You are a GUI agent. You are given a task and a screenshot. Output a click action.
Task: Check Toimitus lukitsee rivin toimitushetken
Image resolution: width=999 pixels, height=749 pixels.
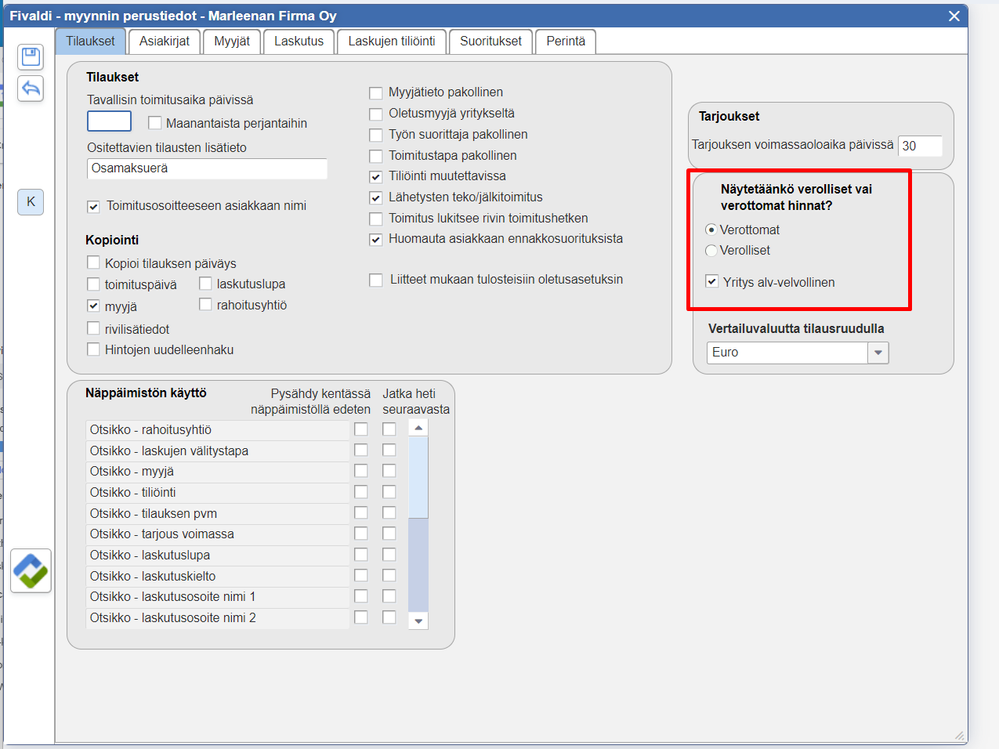pos(376,219)
